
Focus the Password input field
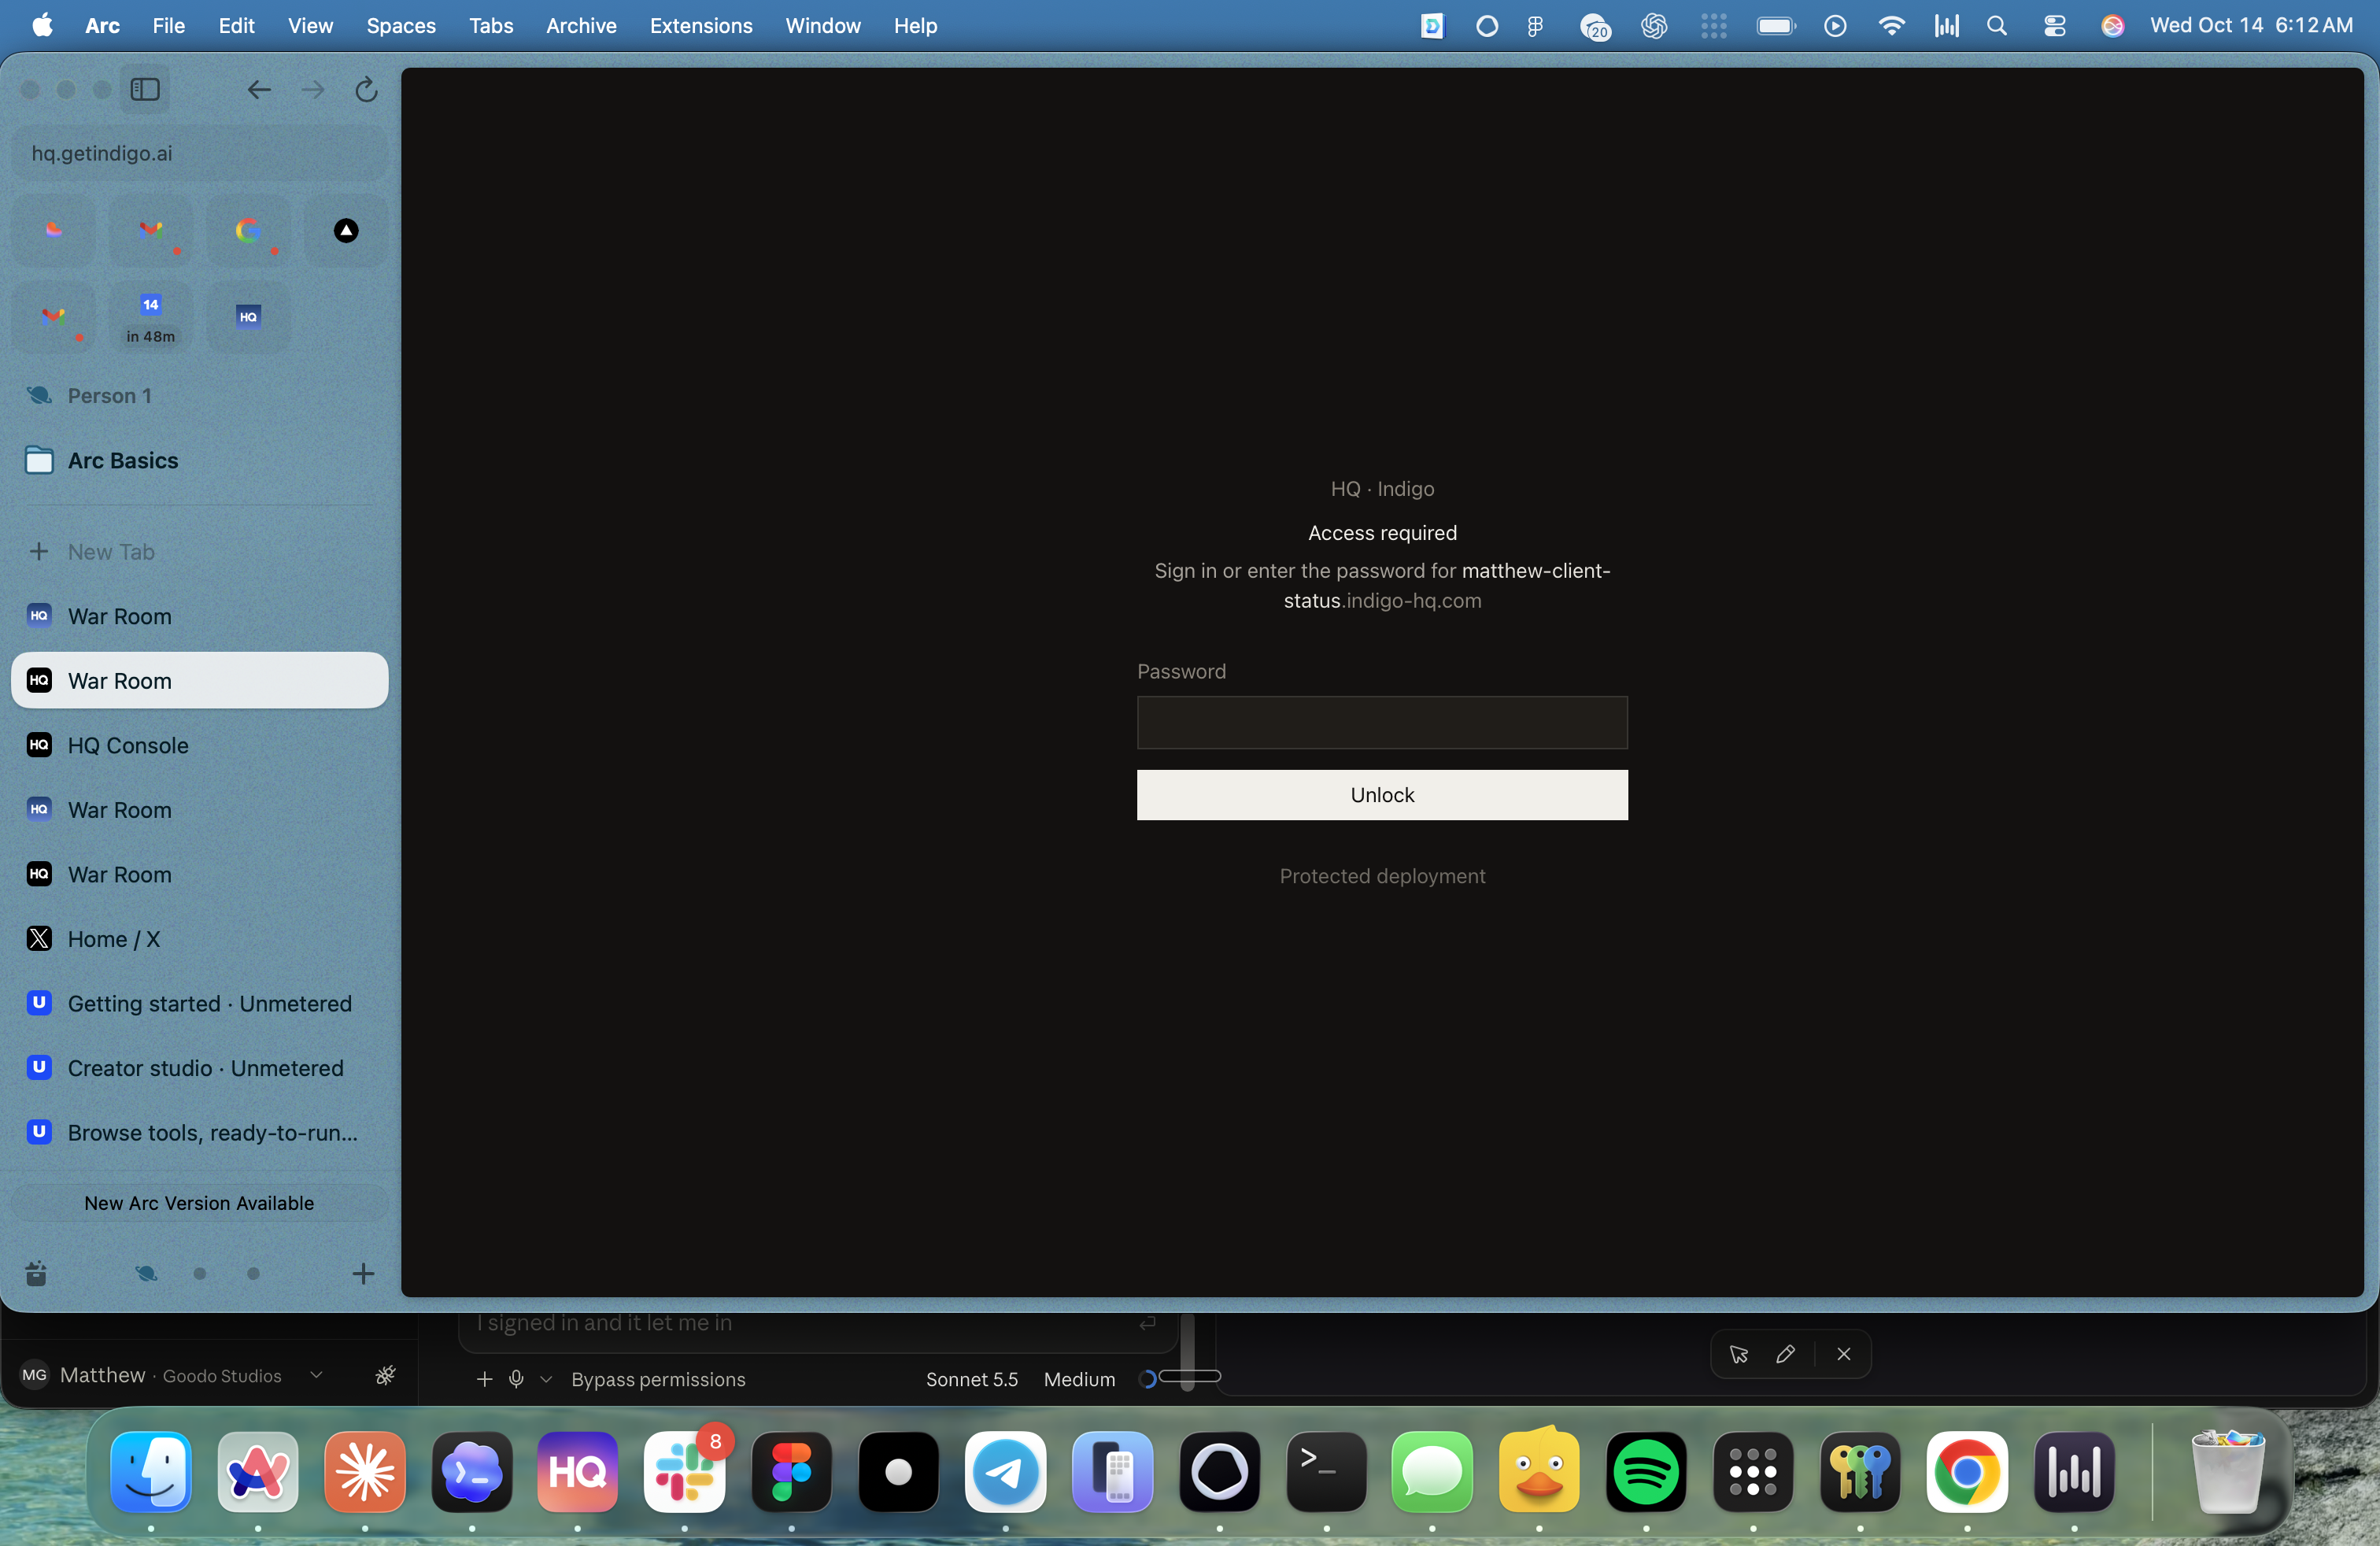click(x=1382, y=722)
